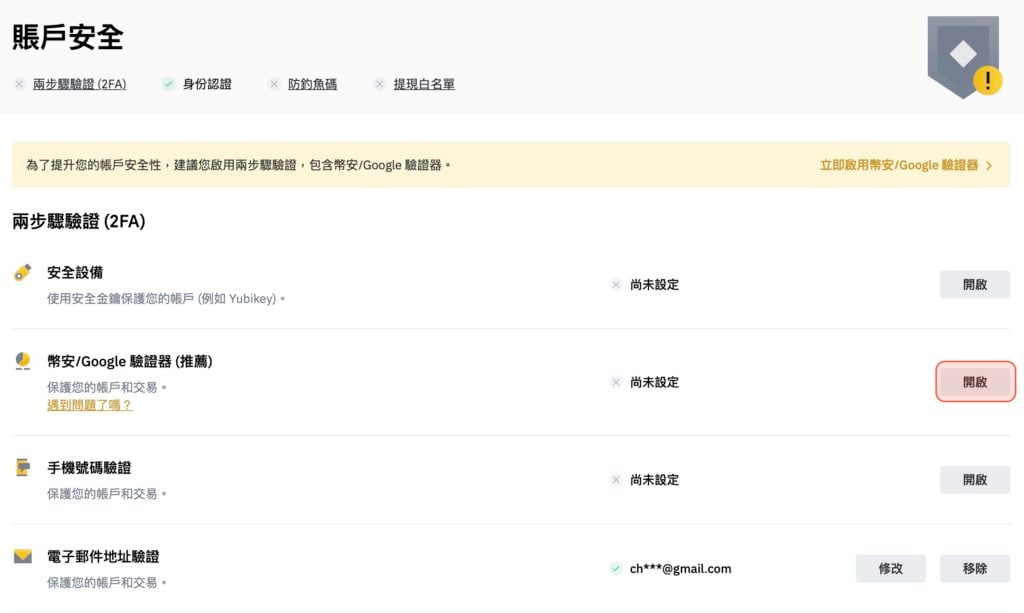Click 開啟 button for 幣安/Google 驗證器
Screen dimensions: 1024x613
click(974, 382)
